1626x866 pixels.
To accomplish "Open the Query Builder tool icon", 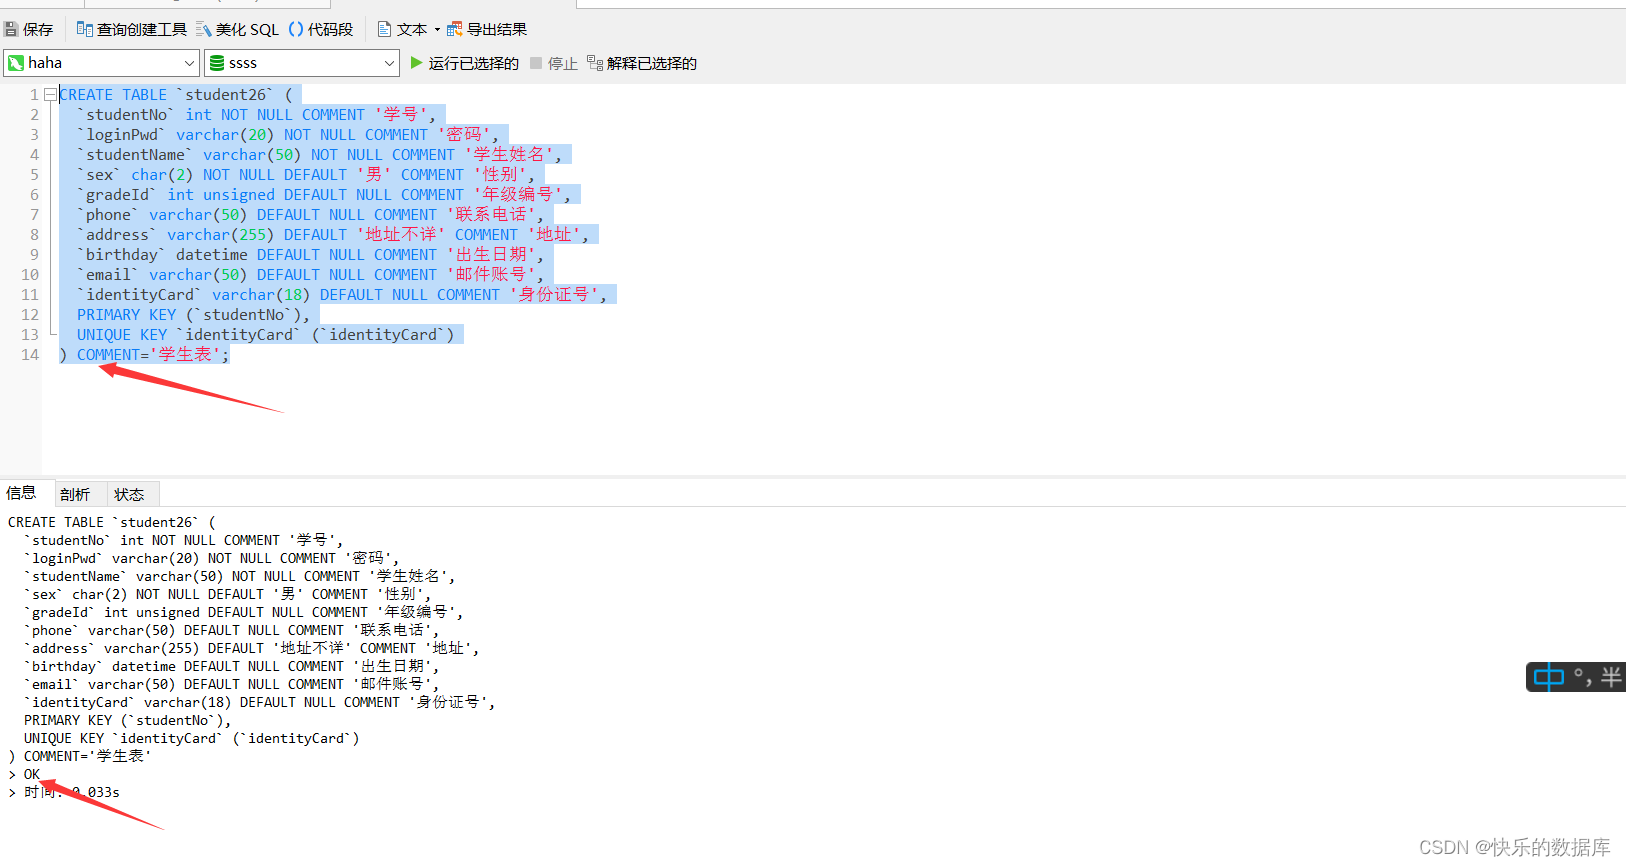I will click(x=85, y=30).
